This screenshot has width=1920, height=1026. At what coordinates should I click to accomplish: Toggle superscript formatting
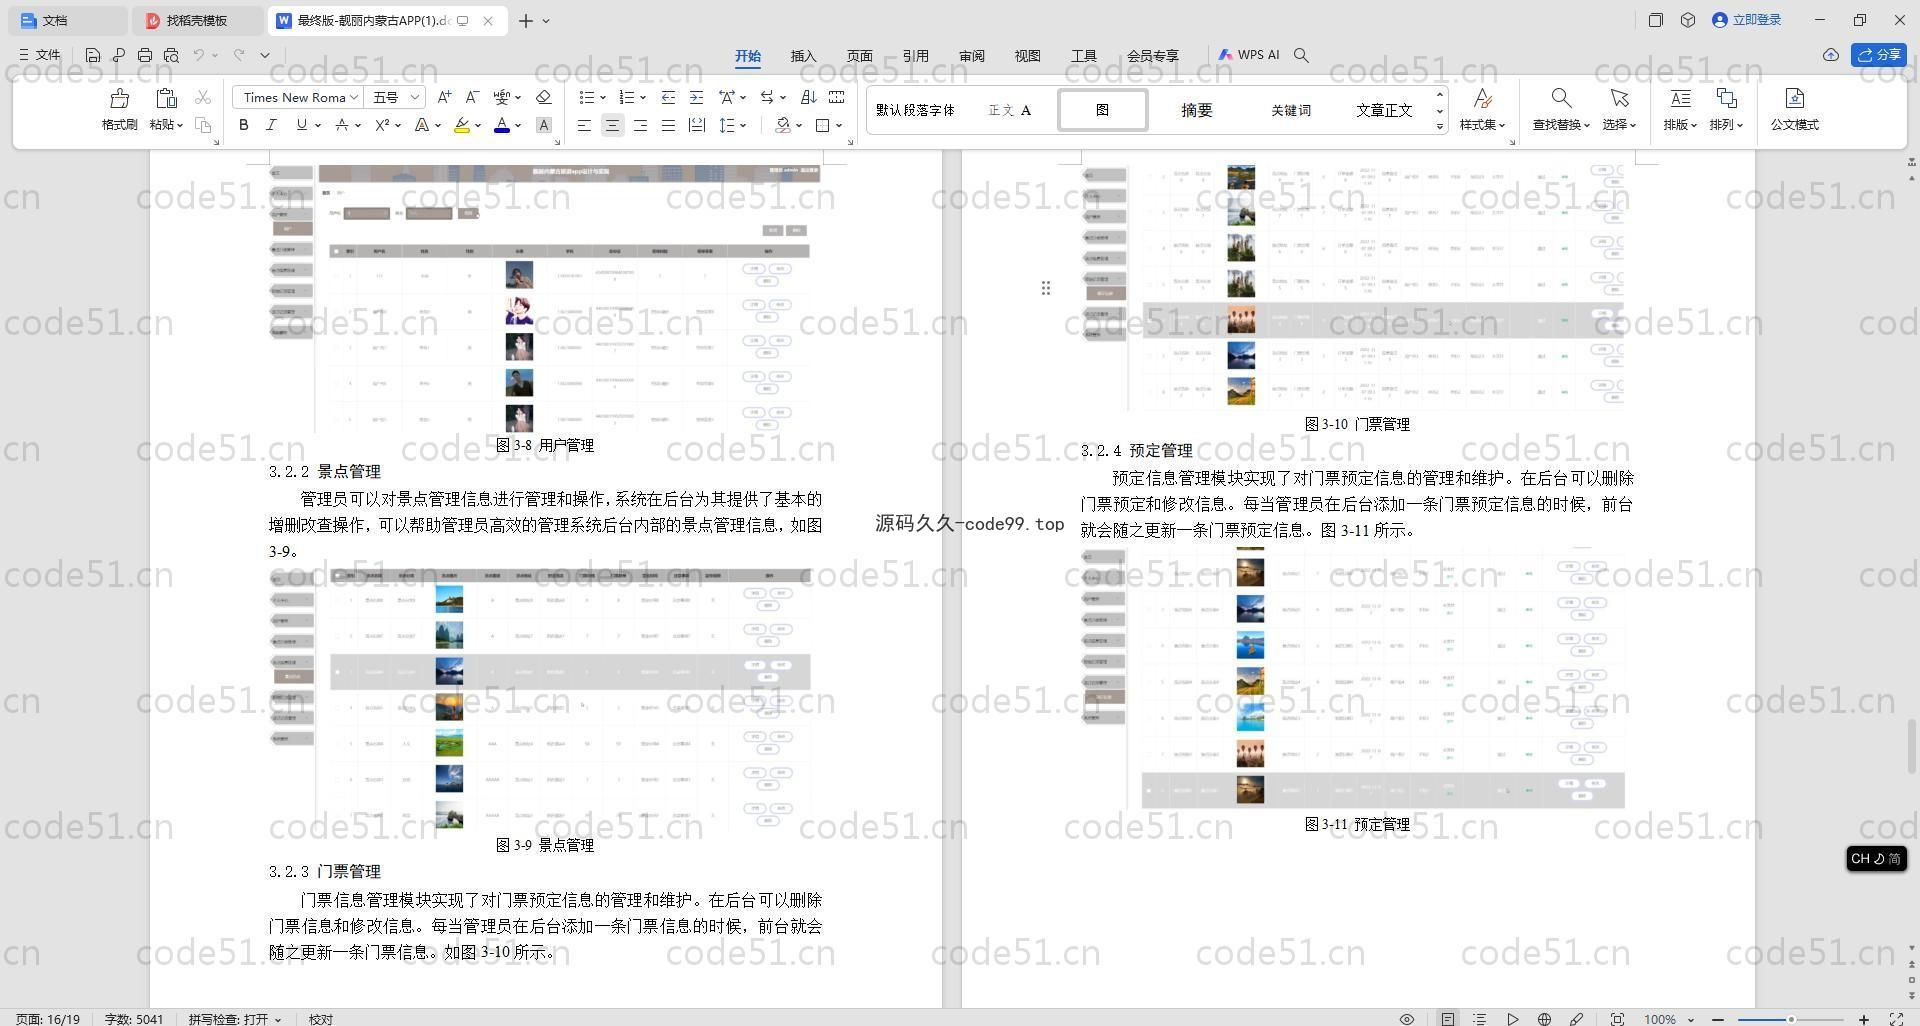[382, 125]
